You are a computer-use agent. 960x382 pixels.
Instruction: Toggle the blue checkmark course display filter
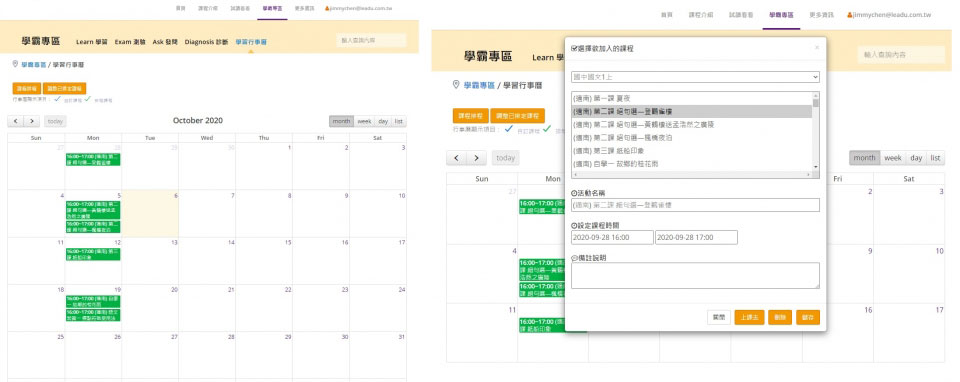pyautogui.click(x=57, y=98)
